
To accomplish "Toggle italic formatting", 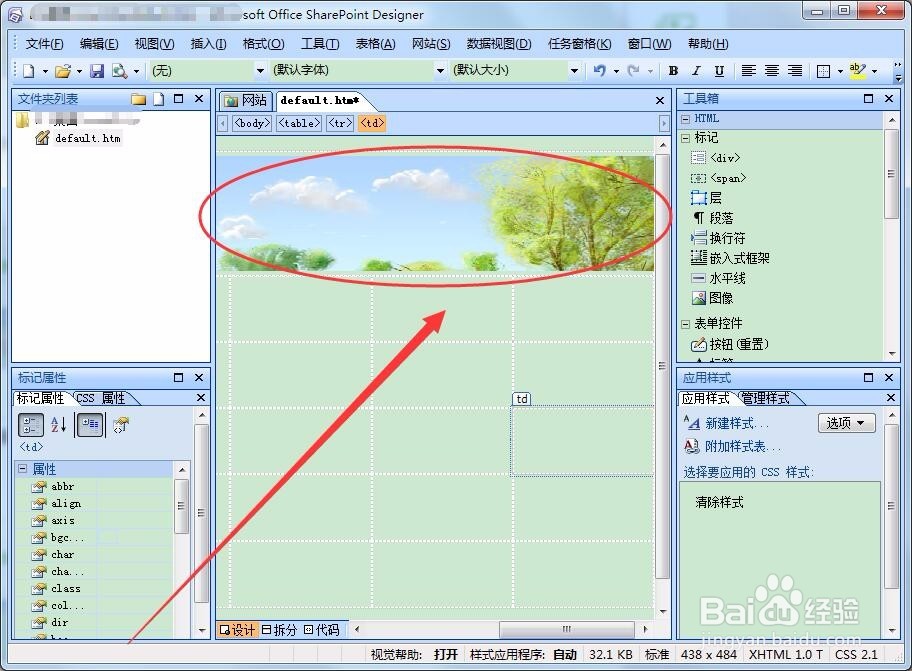I will point(696,71).
